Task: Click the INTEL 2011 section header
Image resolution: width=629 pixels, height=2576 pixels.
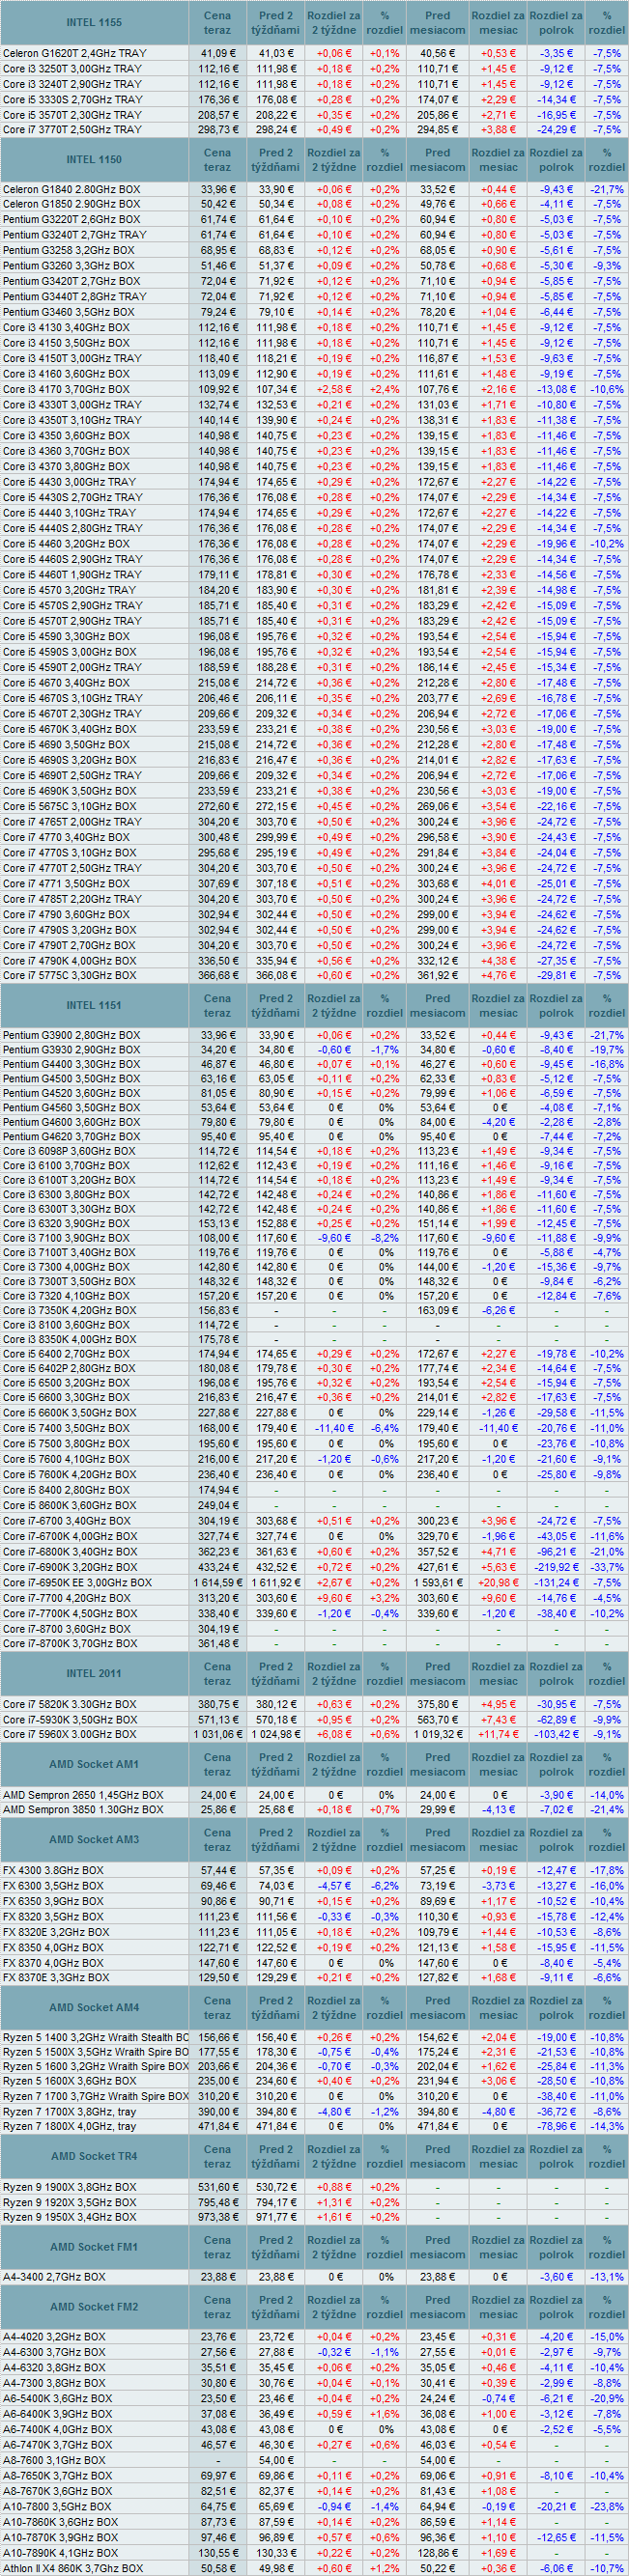Action: (94, 1673)
